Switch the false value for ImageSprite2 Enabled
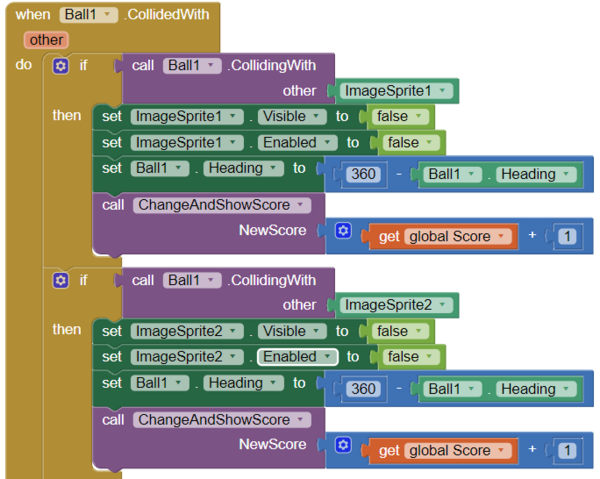This screenshot has height=479, width=600. point(410,357)
